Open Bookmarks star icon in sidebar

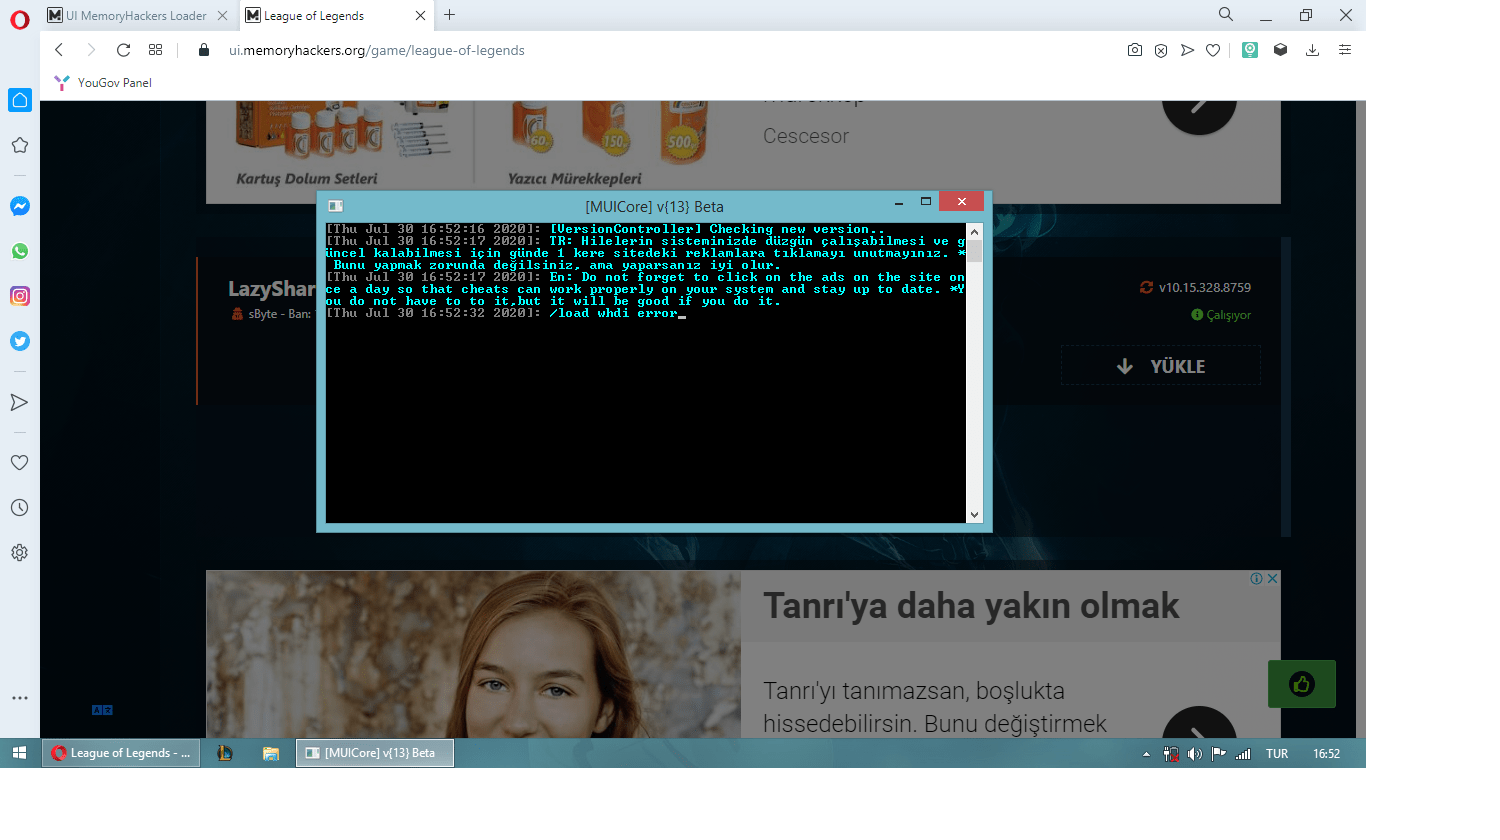click(19, 146)
